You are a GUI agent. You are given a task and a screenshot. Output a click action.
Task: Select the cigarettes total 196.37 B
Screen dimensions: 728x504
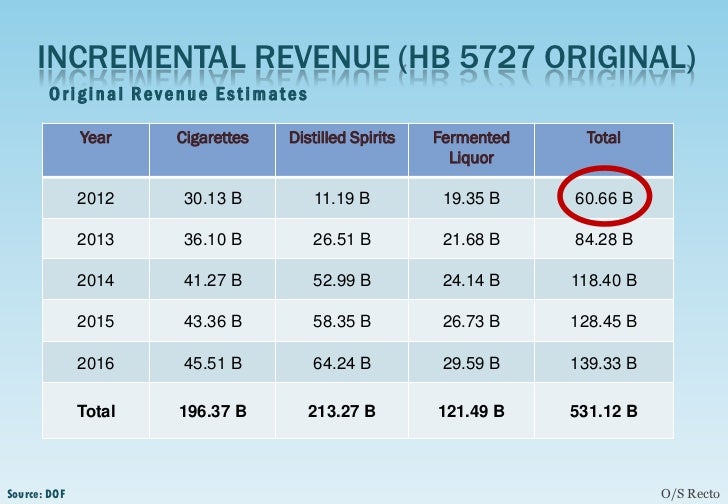tap(213, 411)
